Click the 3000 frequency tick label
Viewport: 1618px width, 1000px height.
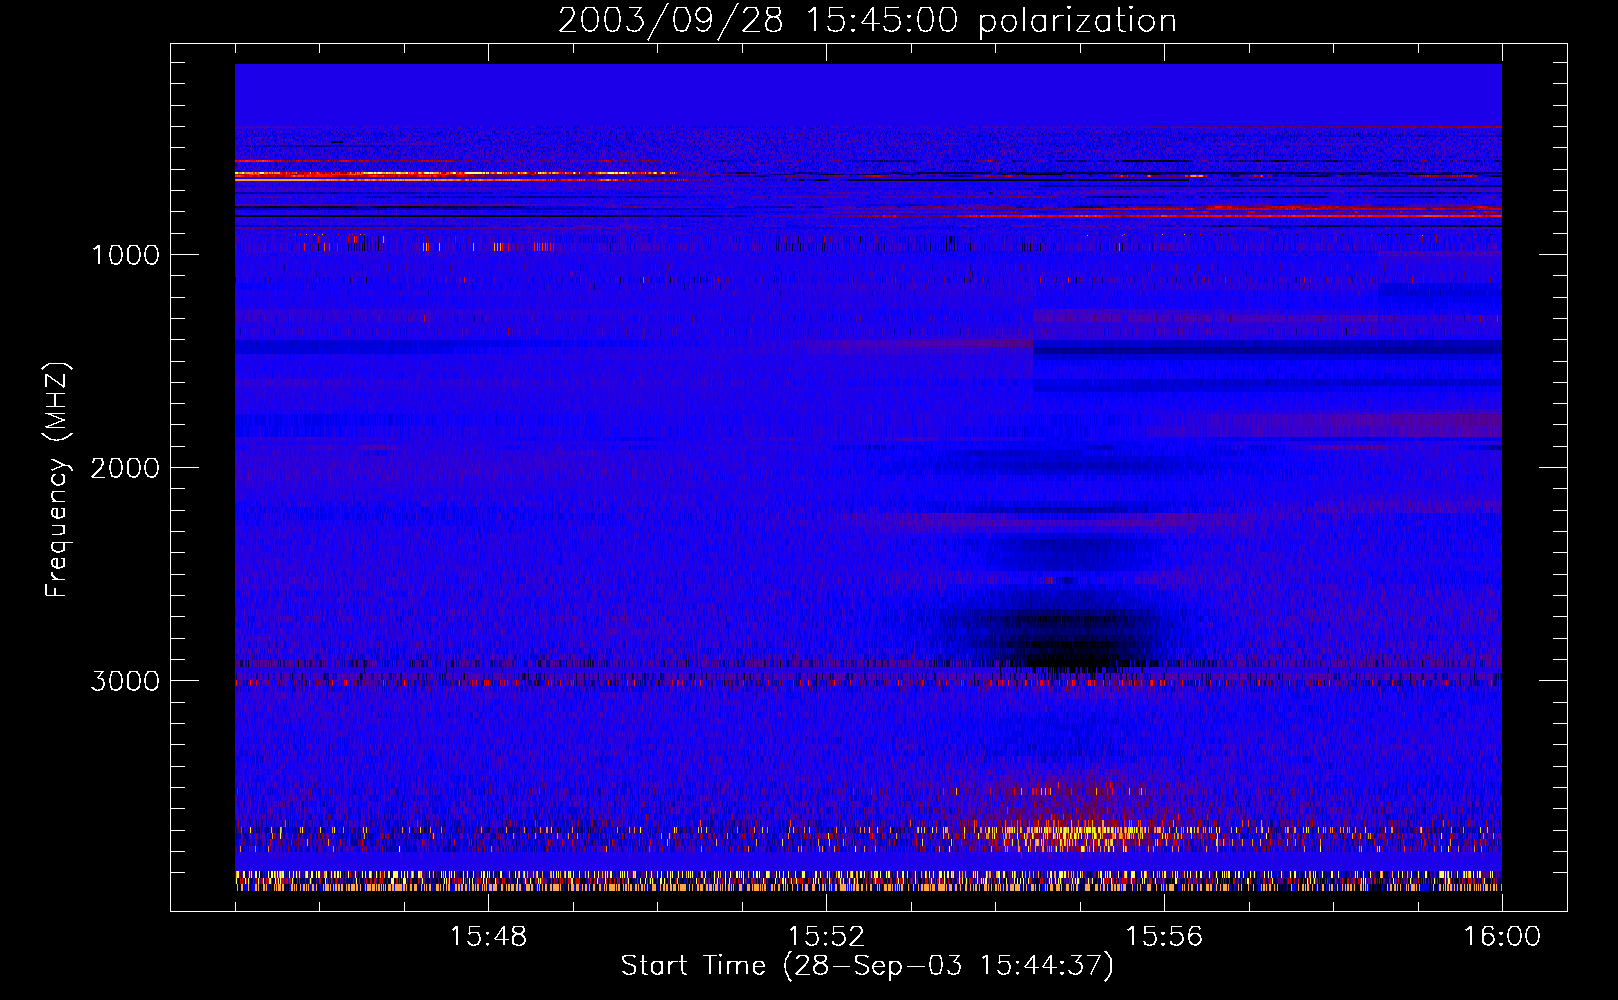pos(125,681)
